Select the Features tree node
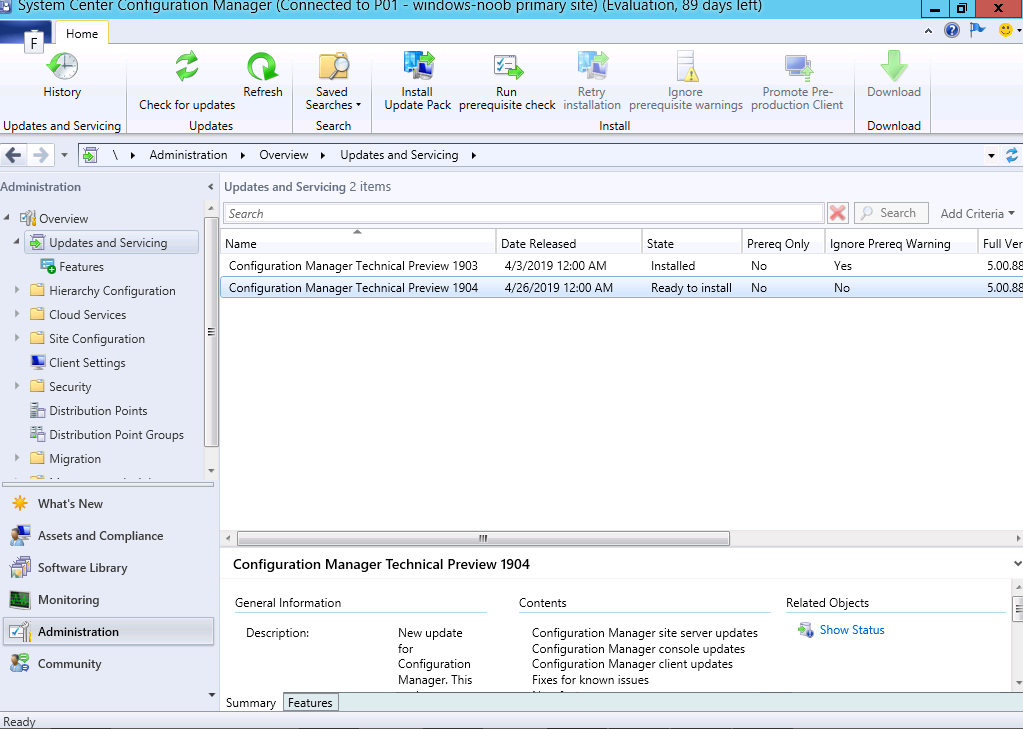The image size is (1023, 729). [81, 267]
